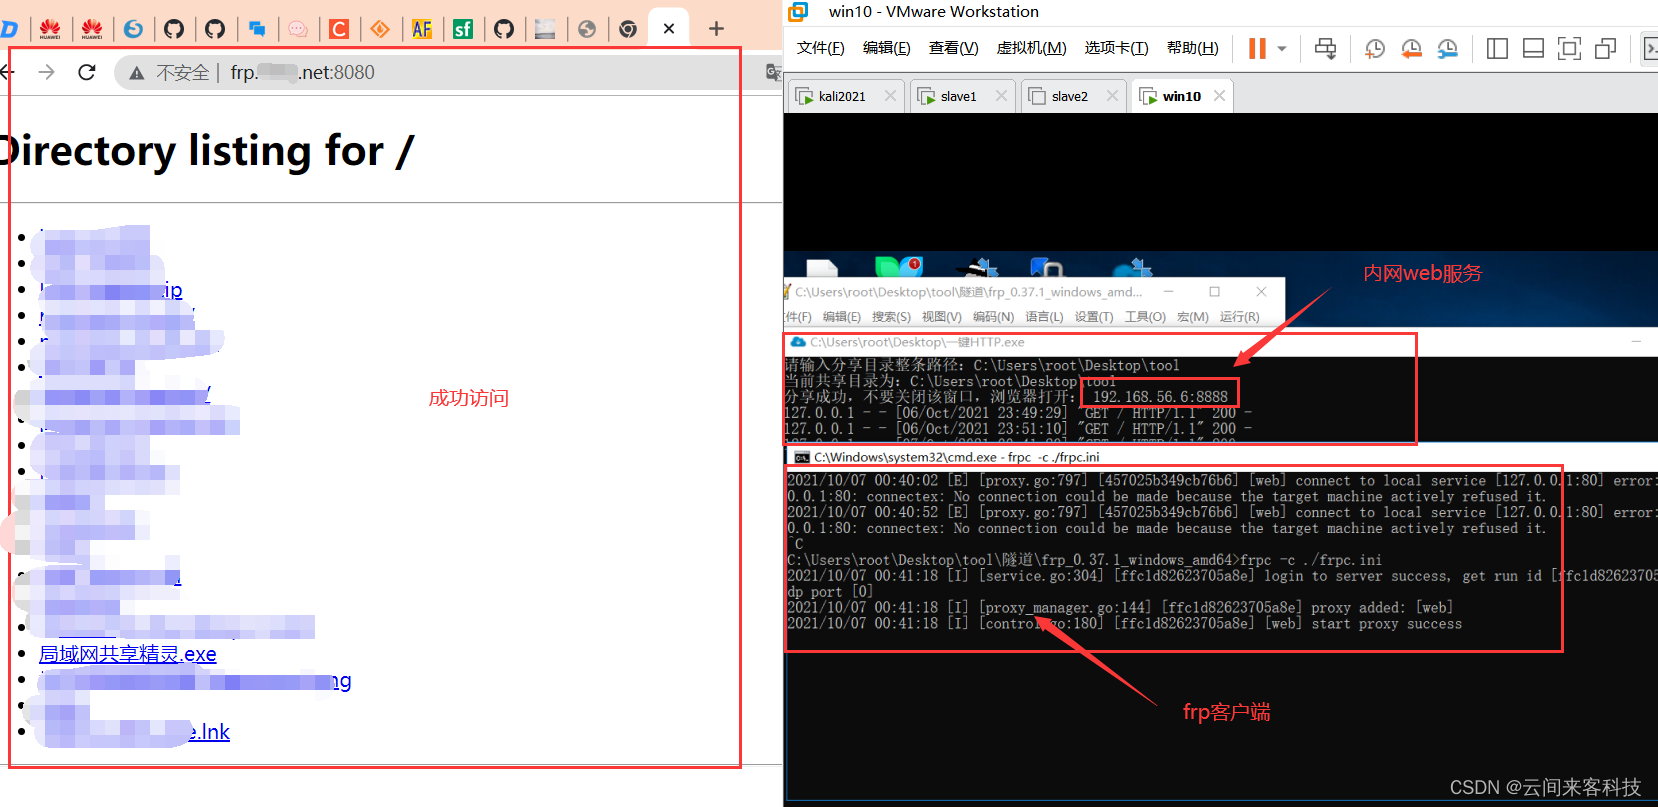
Task: Switch to first Huawei browser tab
Action: (x=50, y=29)
